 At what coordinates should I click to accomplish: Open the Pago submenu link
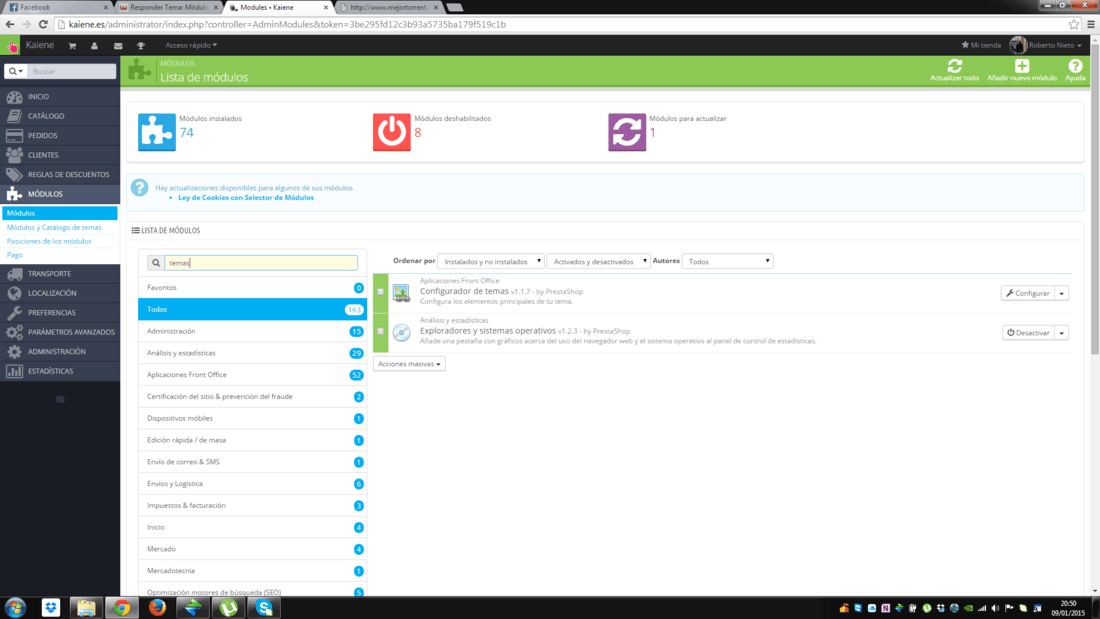pyautogui.click(x=15, y=255)
